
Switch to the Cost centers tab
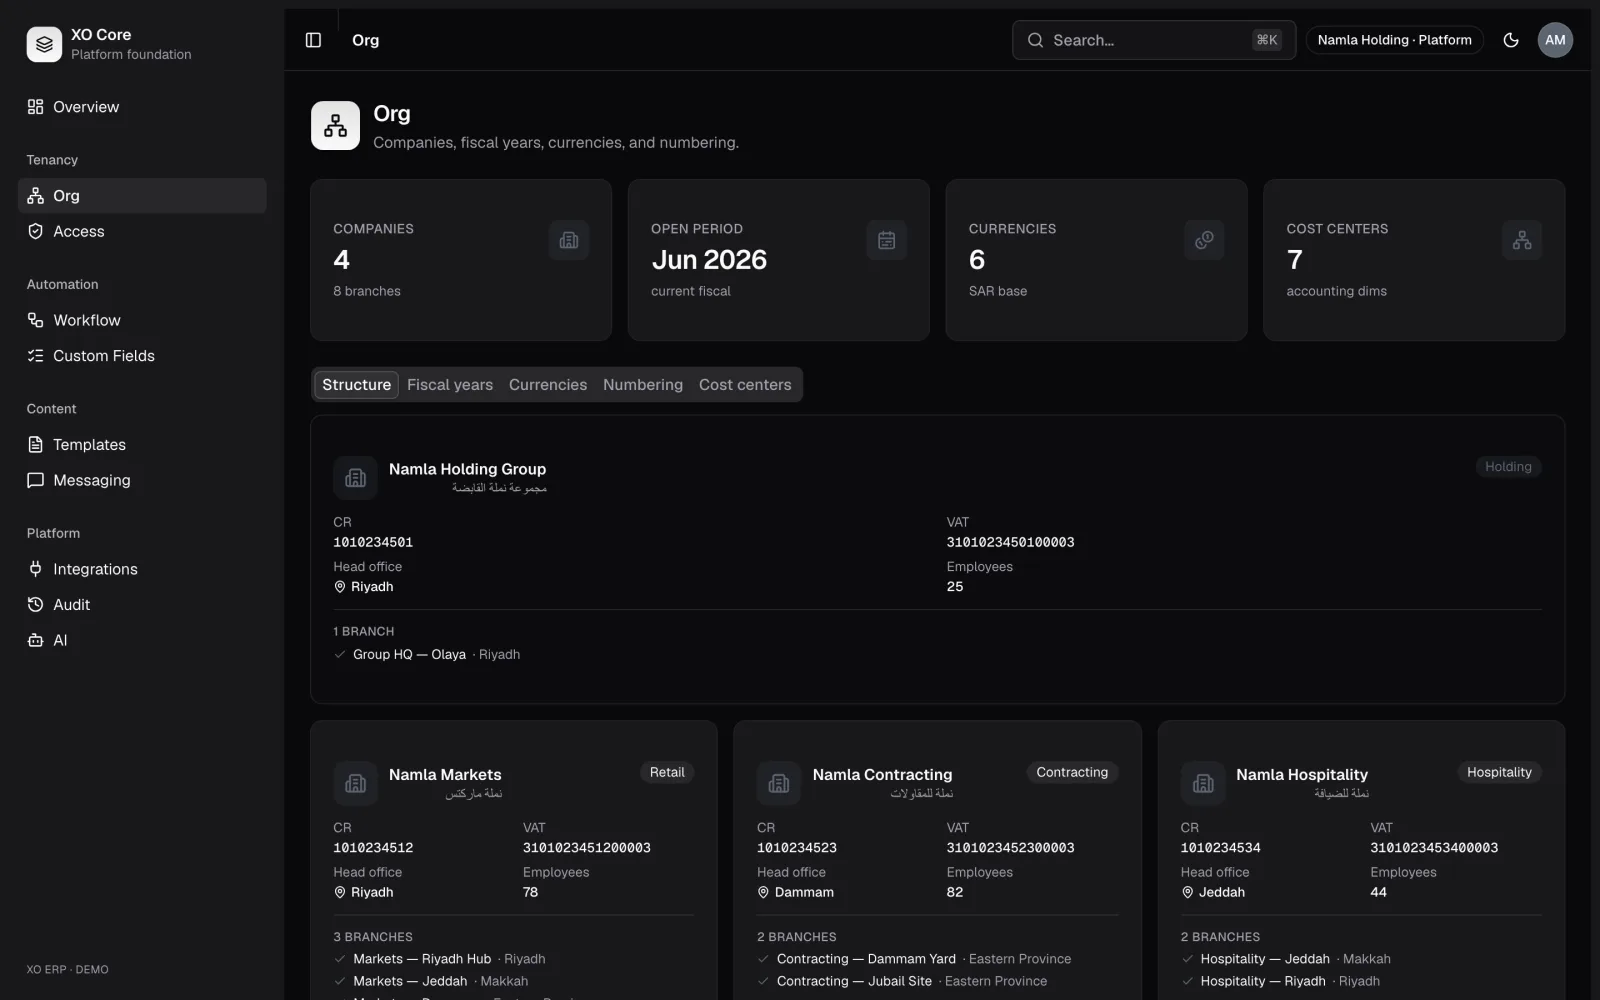pyautogui.click(x=745, y=385)
